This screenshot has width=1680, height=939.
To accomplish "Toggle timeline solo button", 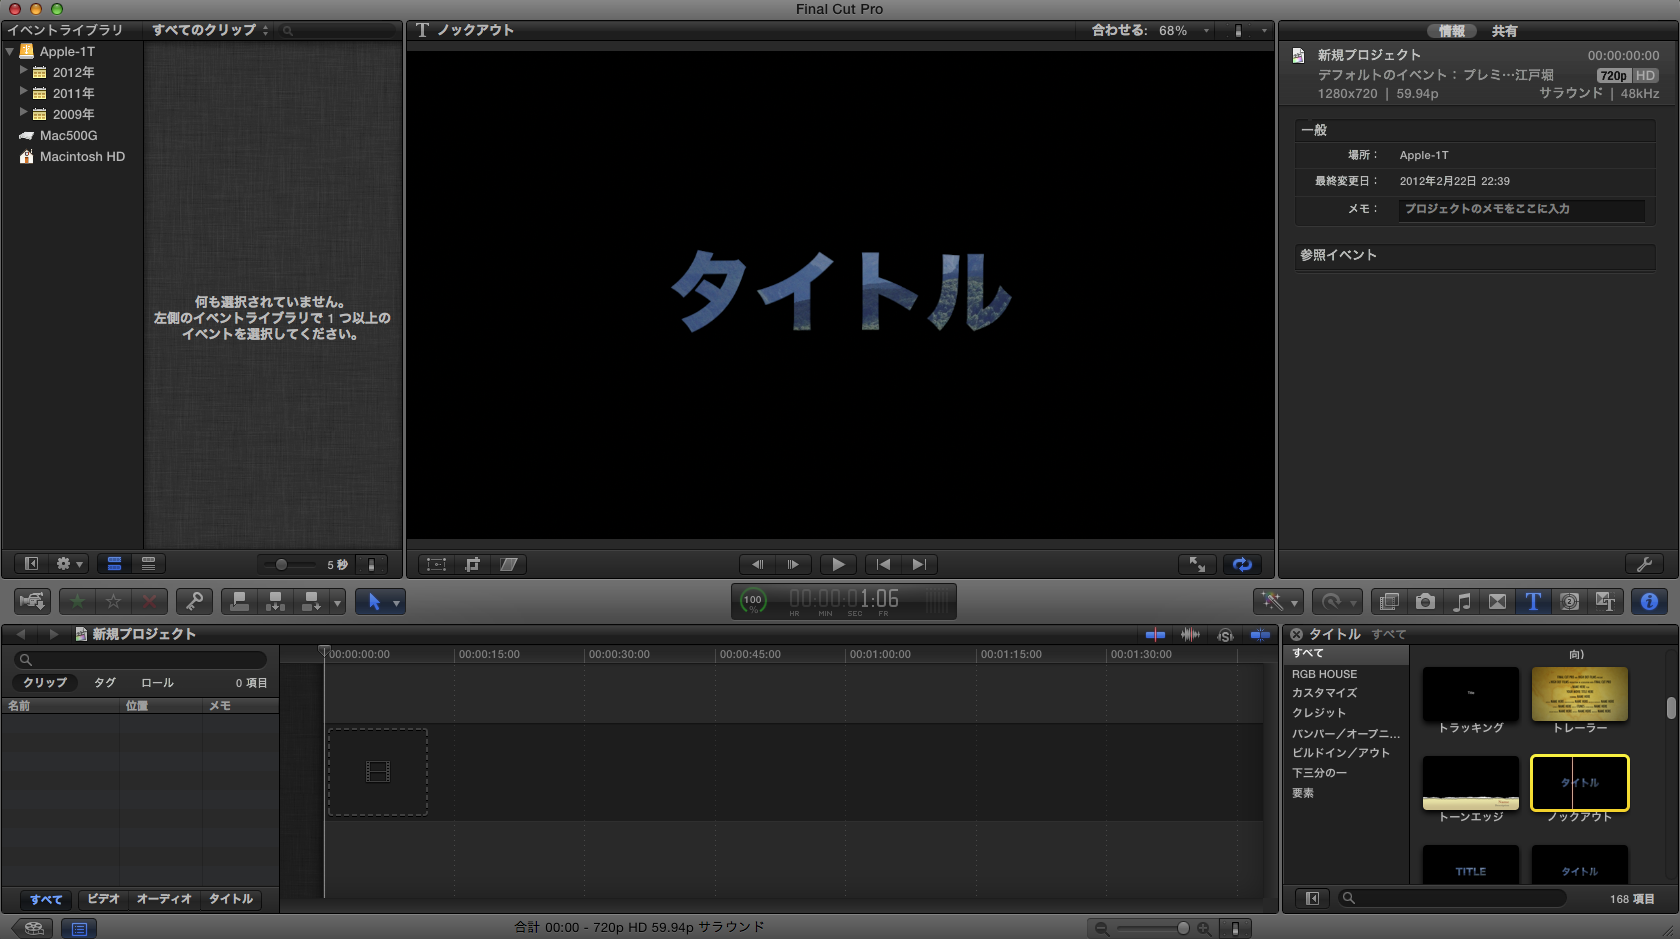I will click(x=1225, y=634).
